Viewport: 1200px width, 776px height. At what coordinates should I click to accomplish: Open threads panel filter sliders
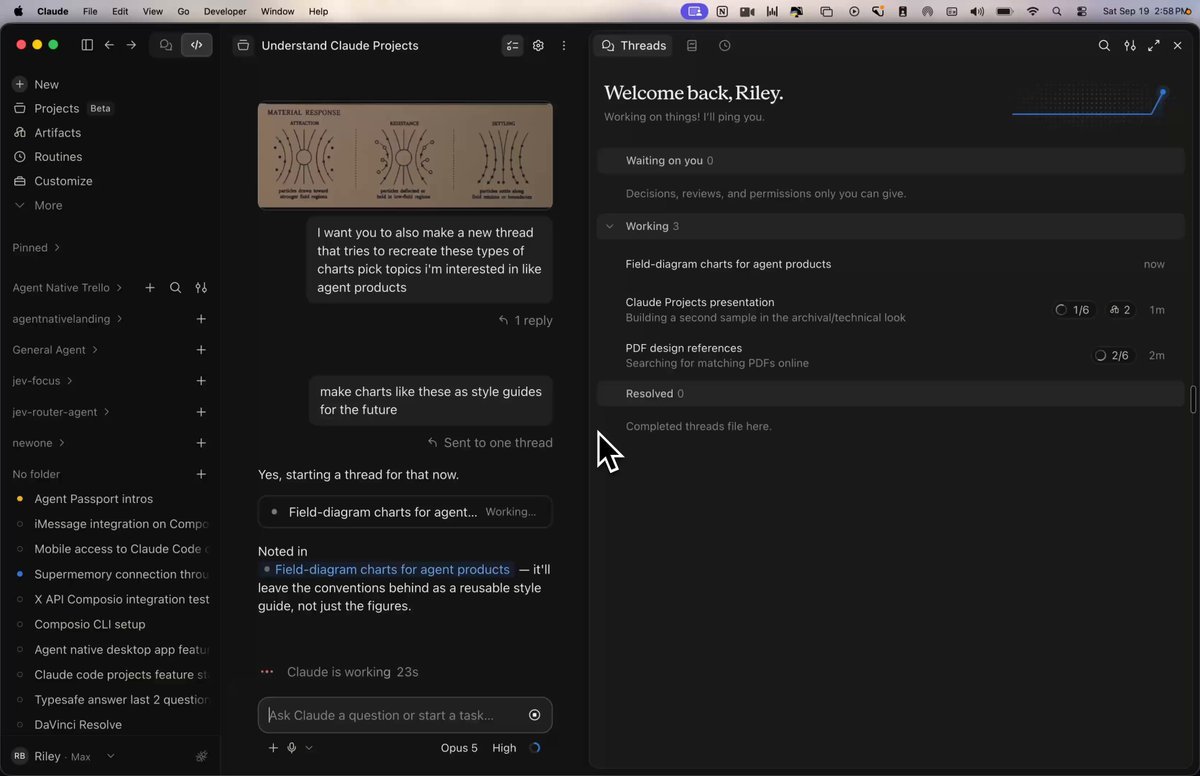pyautogui.click(x=1130, y=46)
